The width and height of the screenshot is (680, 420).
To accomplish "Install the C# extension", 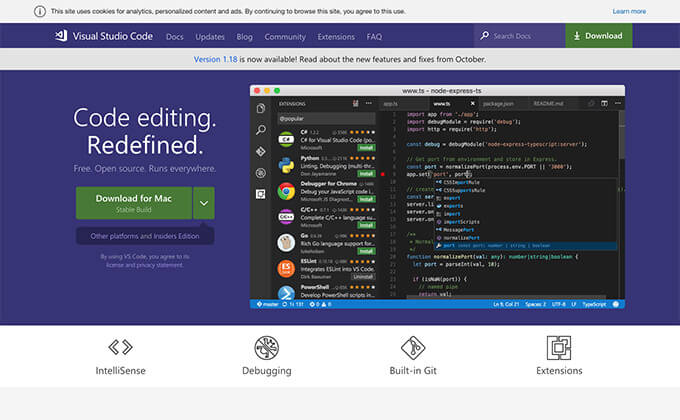I will [366, 148].
